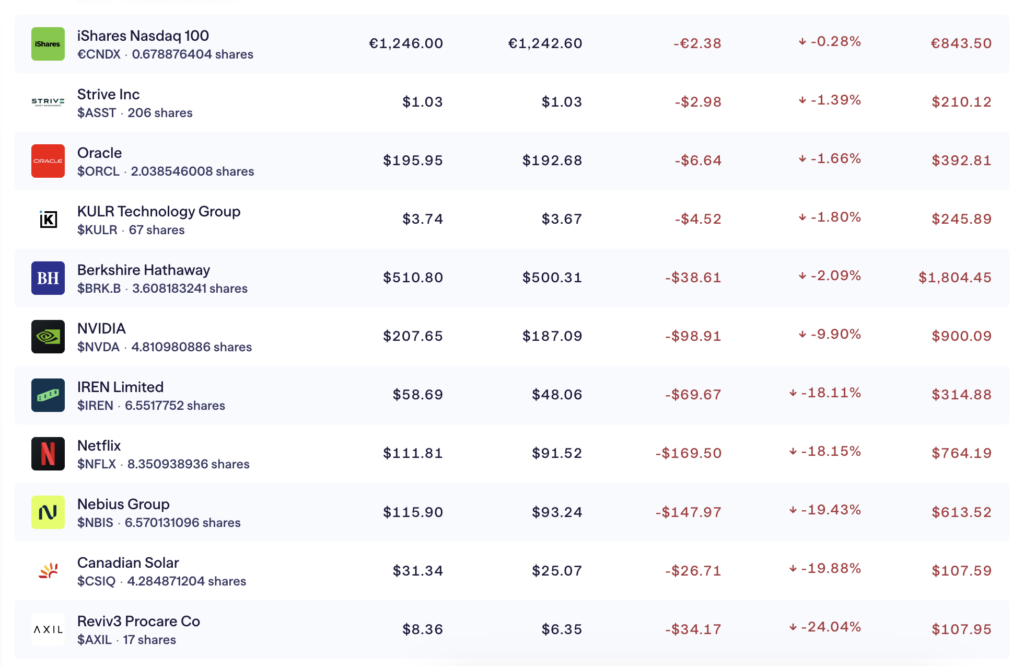Open the Oracle holding name link
The width and height of the screenshot is (1024, 666).
[x=100, y=153]
